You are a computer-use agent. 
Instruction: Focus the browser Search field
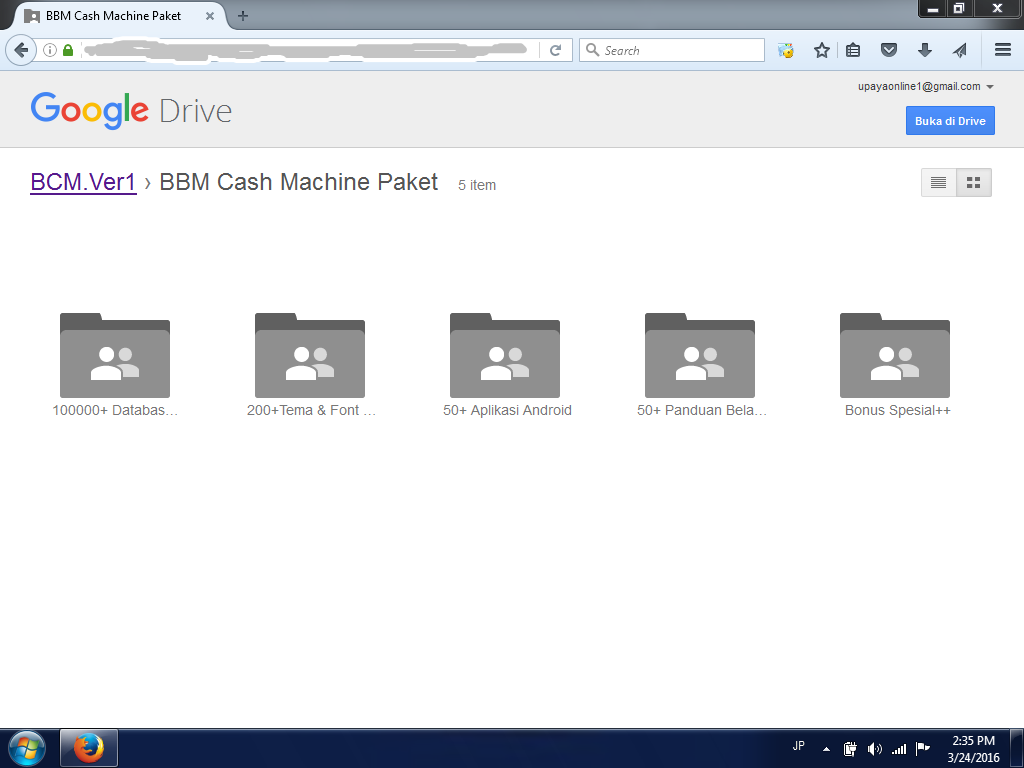click(672, 50)
